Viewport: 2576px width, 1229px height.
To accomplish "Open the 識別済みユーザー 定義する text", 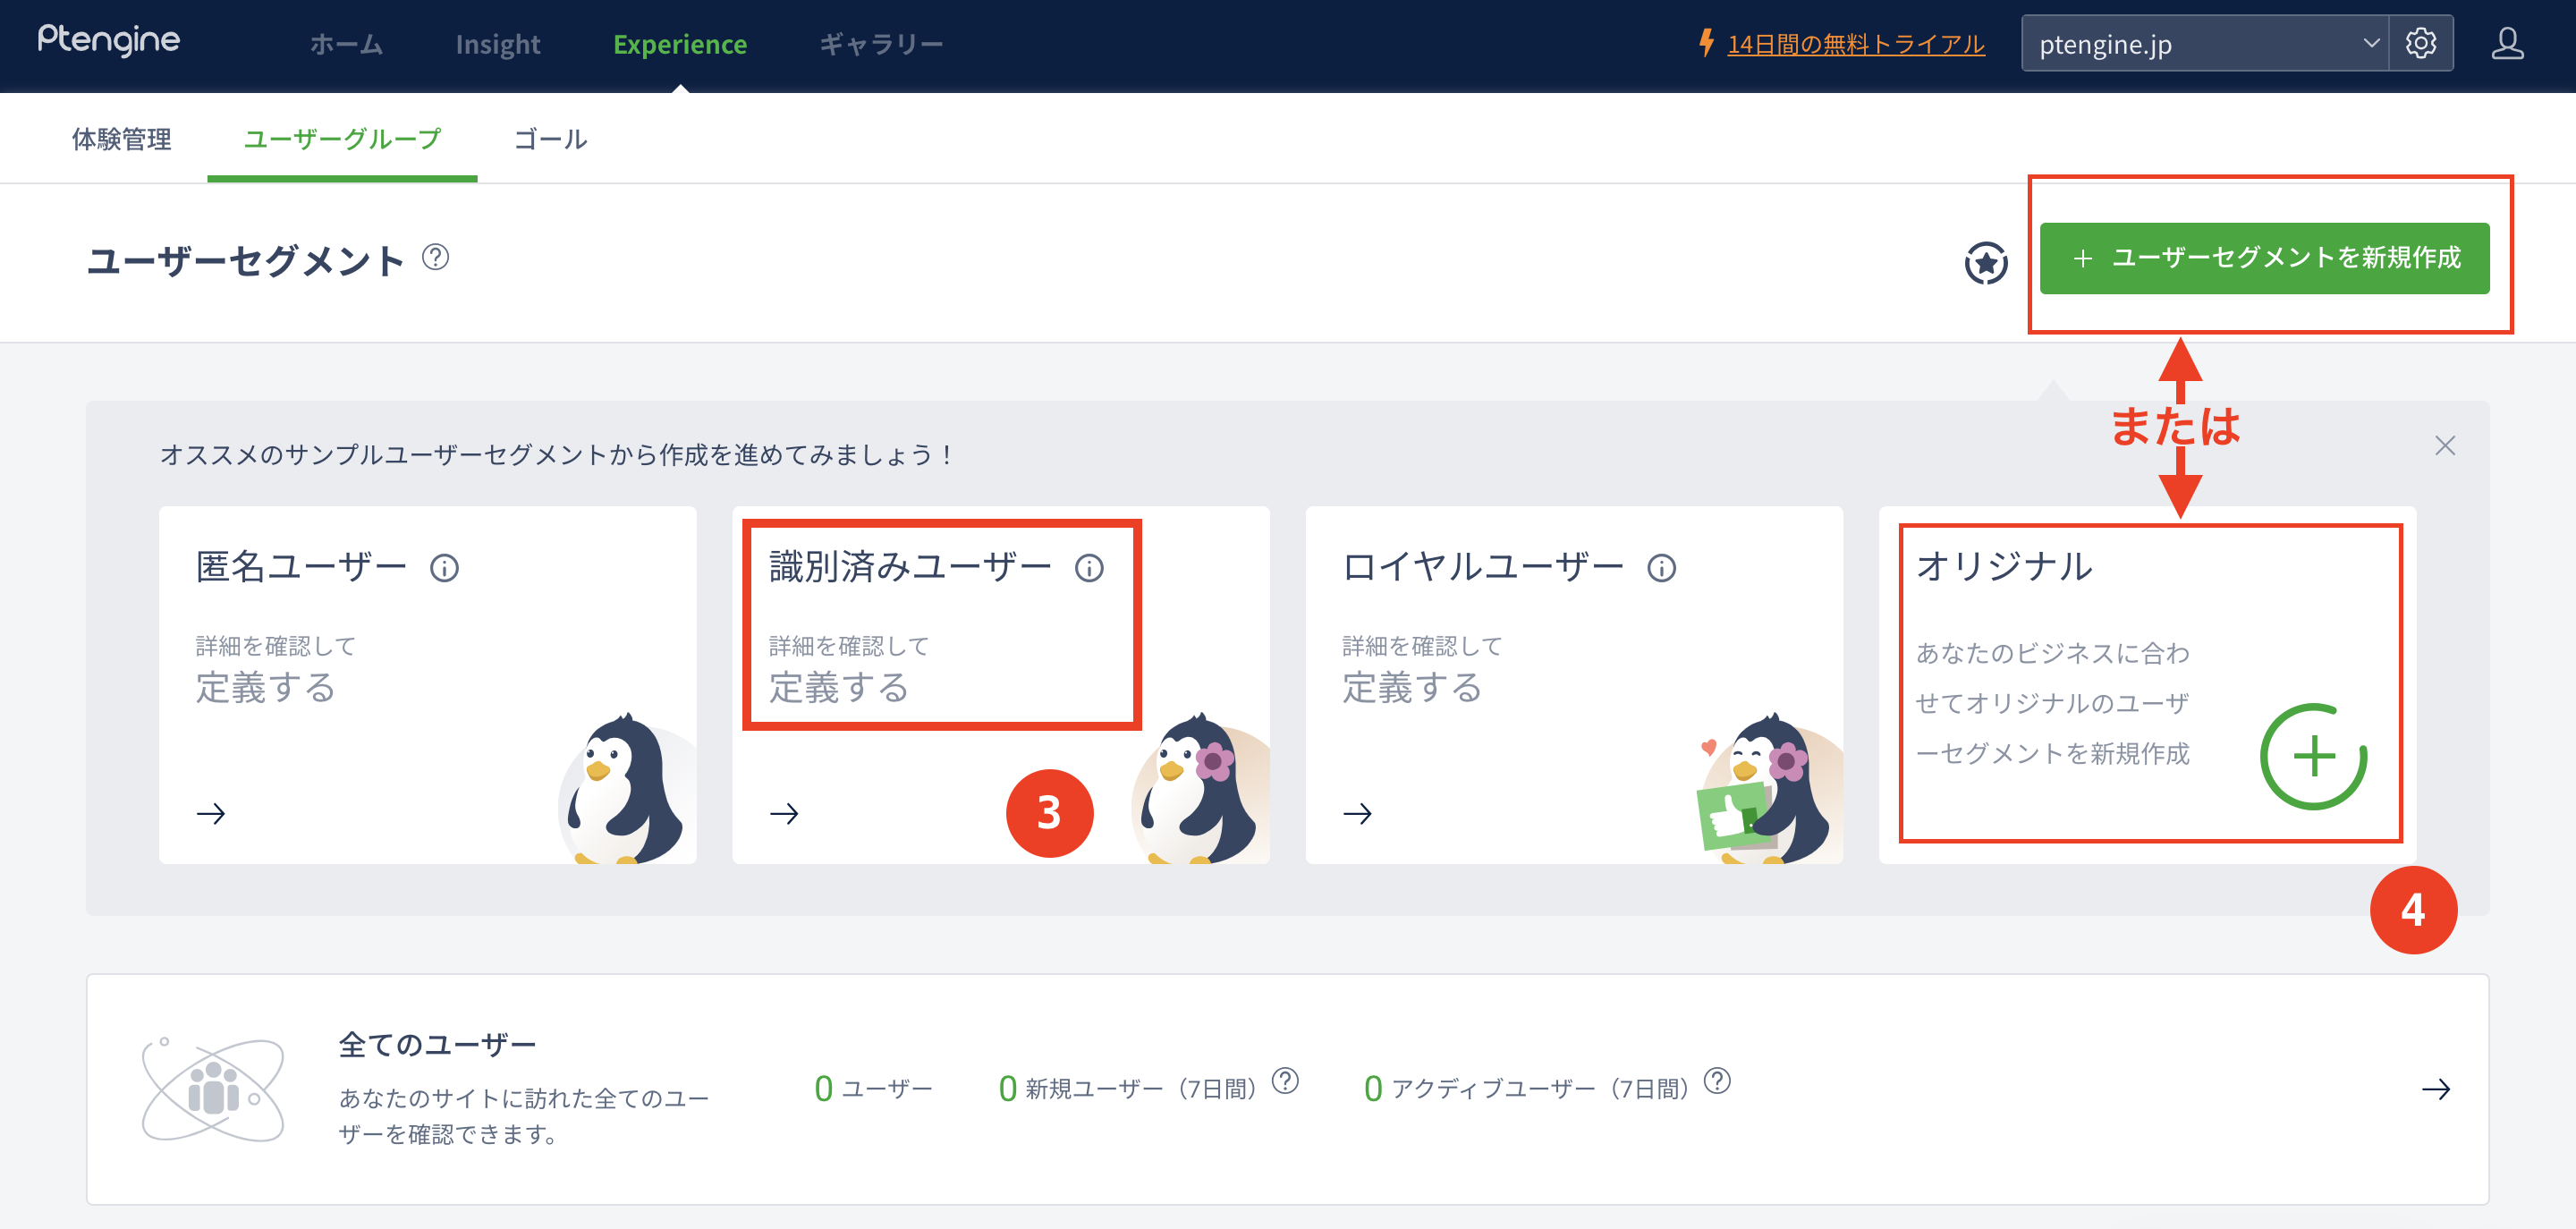I will 838,688.
